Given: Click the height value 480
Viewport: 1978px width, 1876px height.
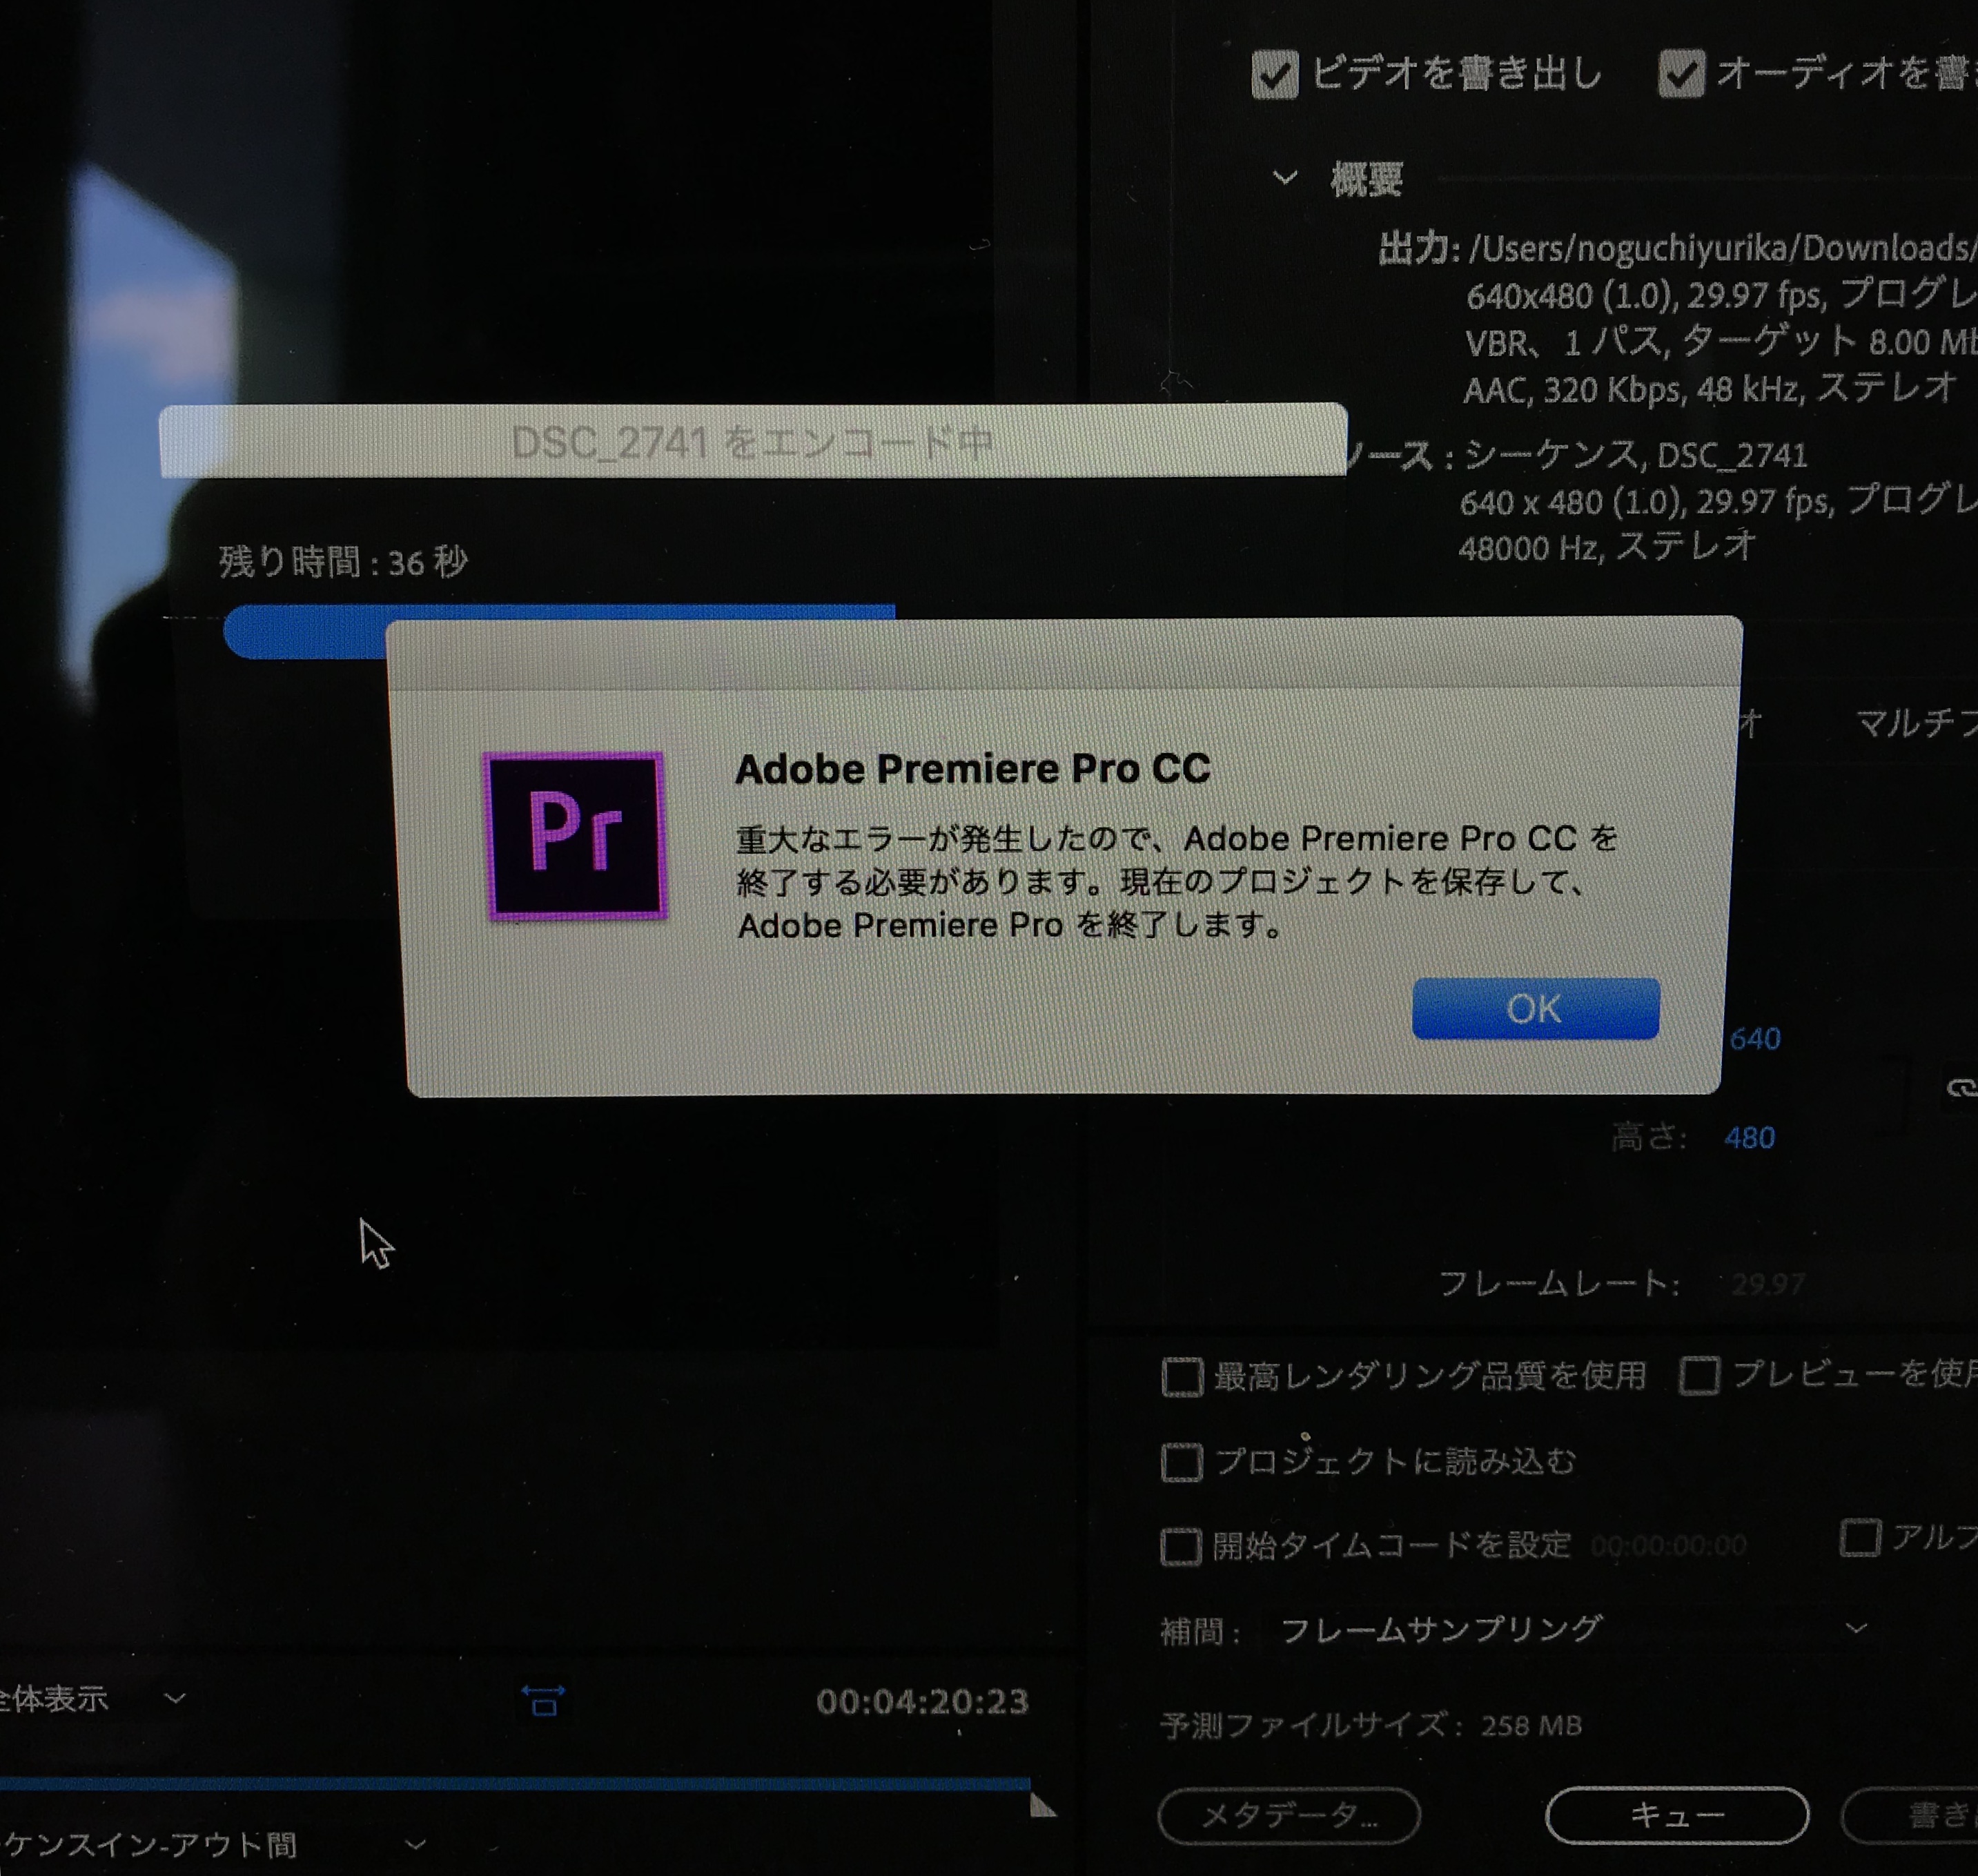Looking at the screenshot, I should click(1749, 1138).
